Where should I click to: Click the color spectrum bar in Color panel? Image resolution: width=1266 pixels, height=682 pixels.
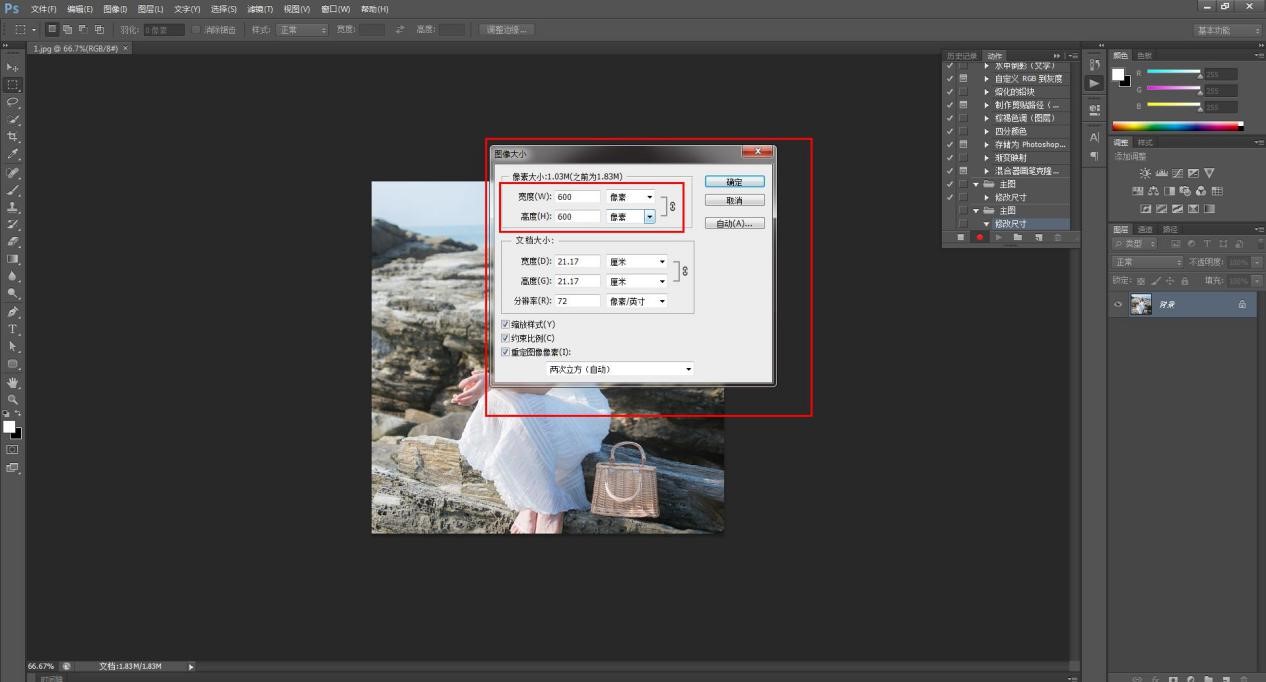pyautogui.click(x=1176, y=126)
